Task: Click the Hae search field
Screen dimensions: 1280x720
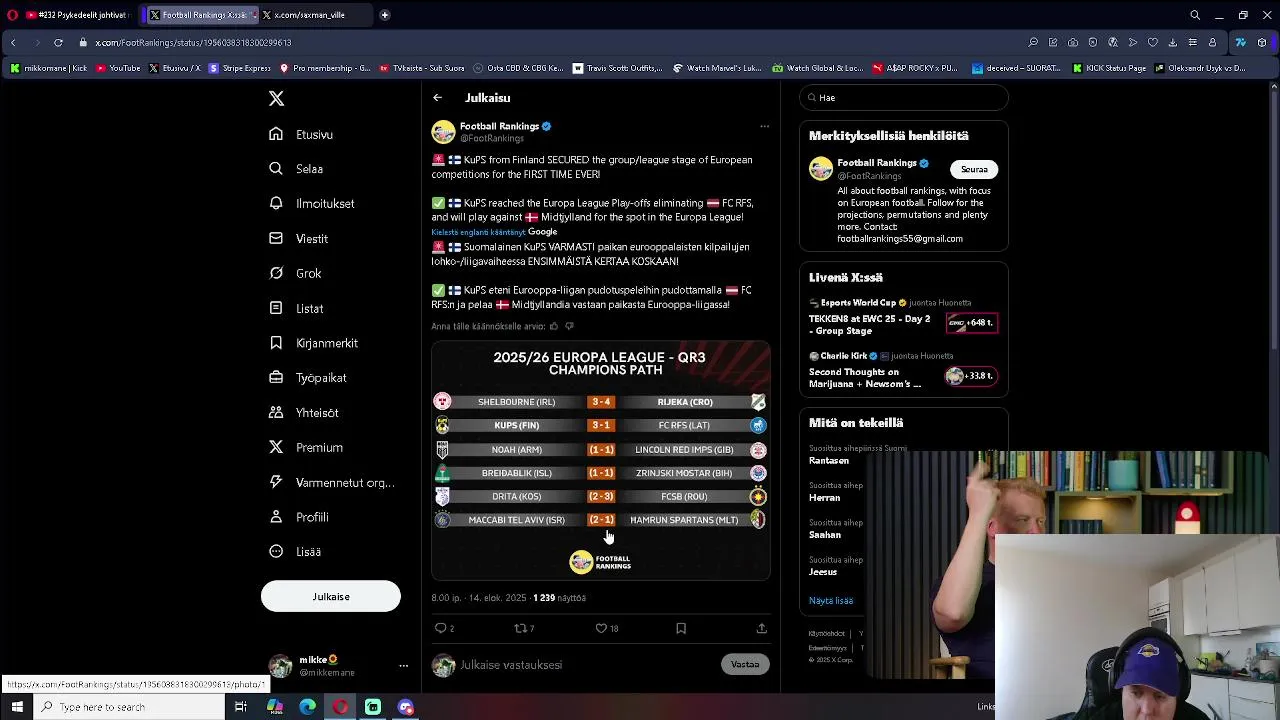Action: click(x=904, y=98)
